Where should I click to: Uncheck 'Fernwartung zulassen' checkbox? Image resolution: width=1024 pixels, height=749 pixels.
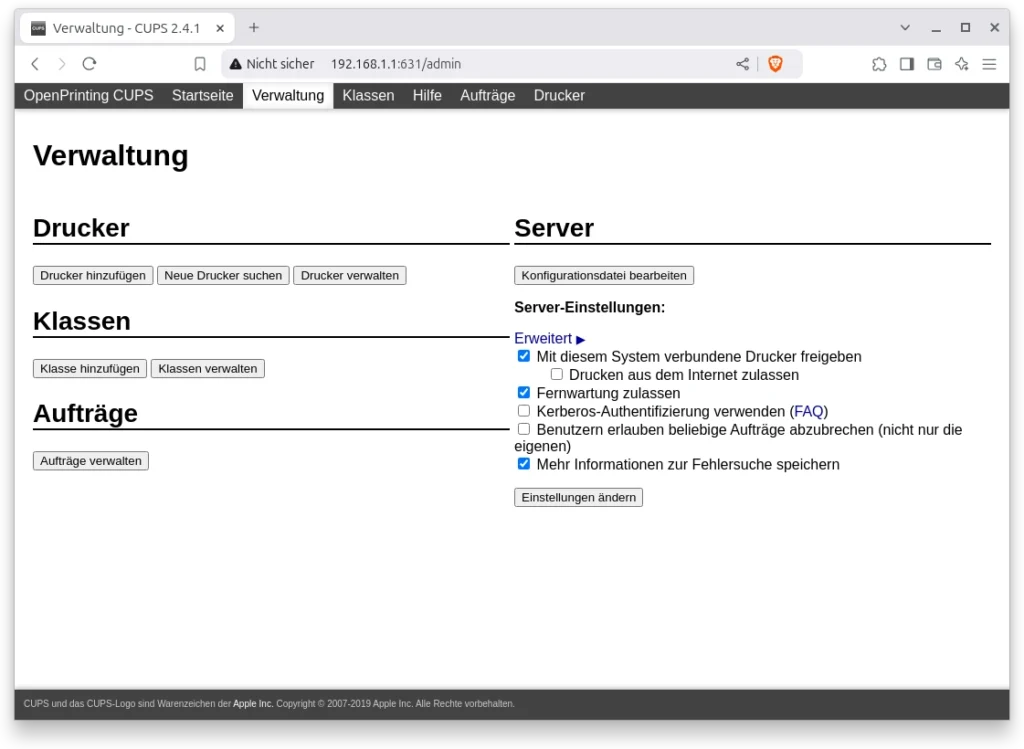pos(524,393)
